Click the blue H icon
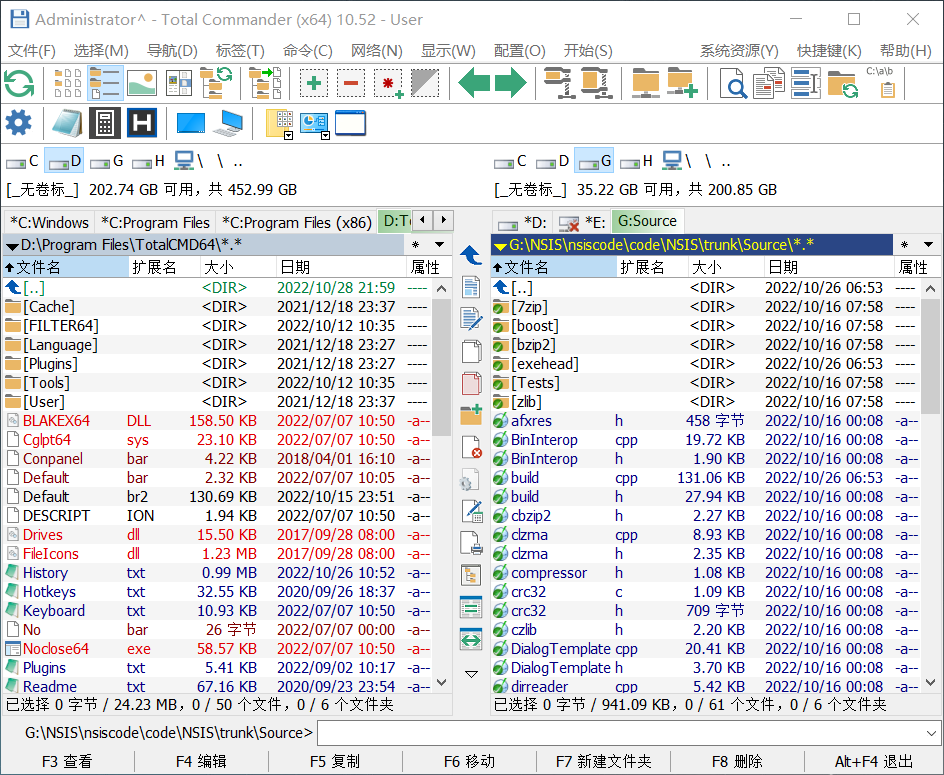Screen dimensions: 944x775 pos(141,123)
